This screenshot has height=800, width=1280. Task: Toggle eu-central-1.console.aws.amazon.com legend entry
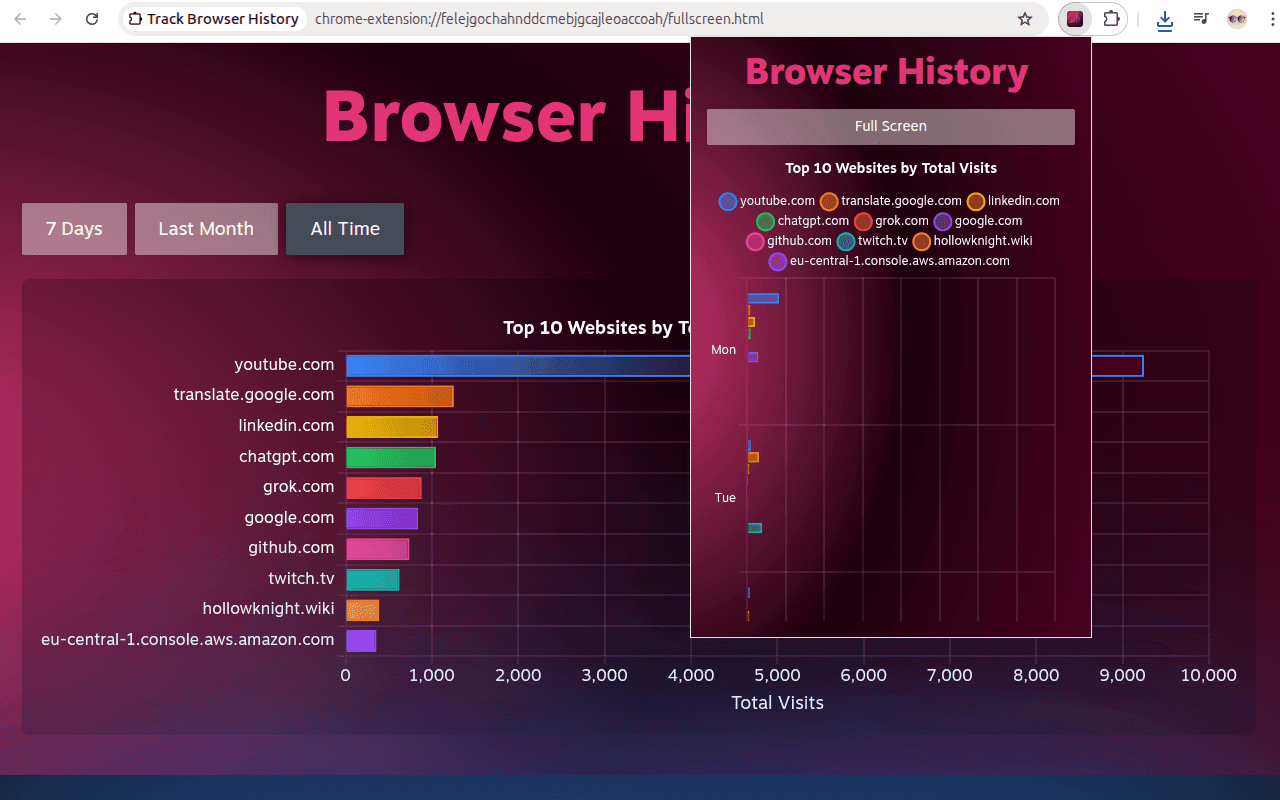coord(899,261)
